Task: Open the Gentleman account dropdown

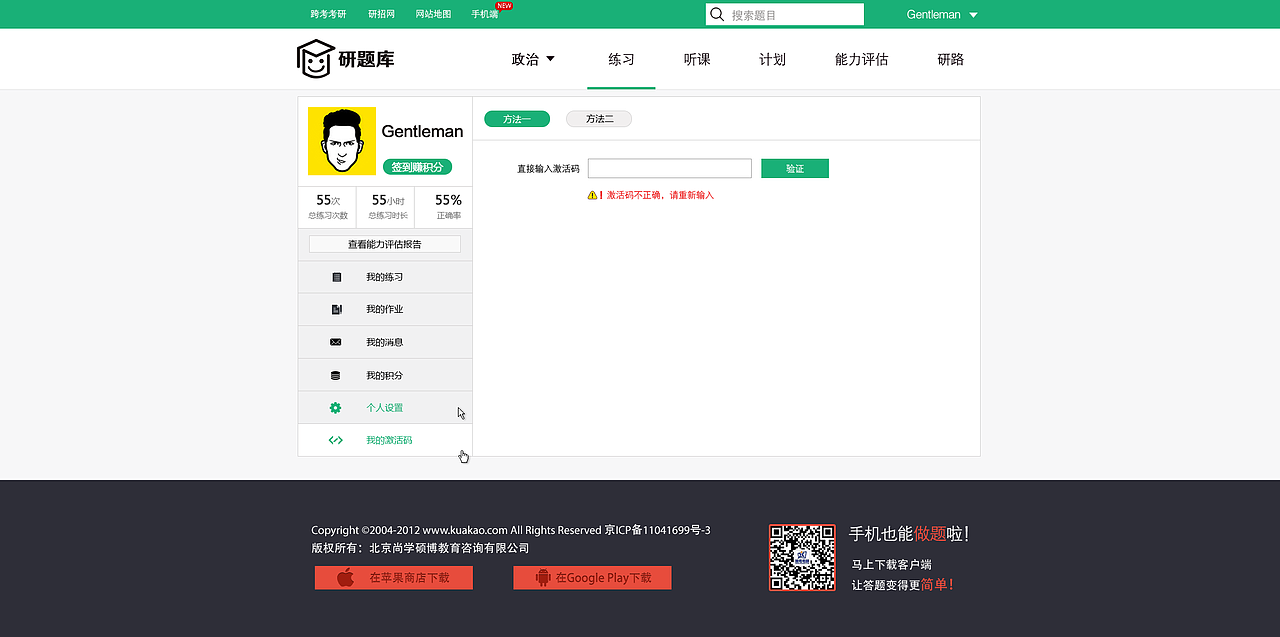Action: [939, 14]
